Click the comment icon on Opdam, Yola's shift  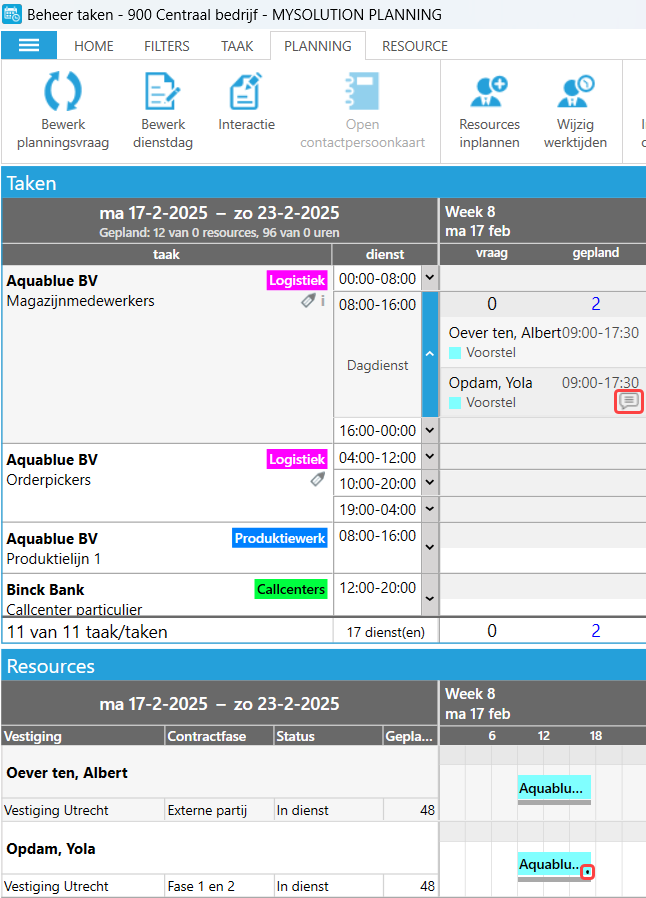coord(628,402)
